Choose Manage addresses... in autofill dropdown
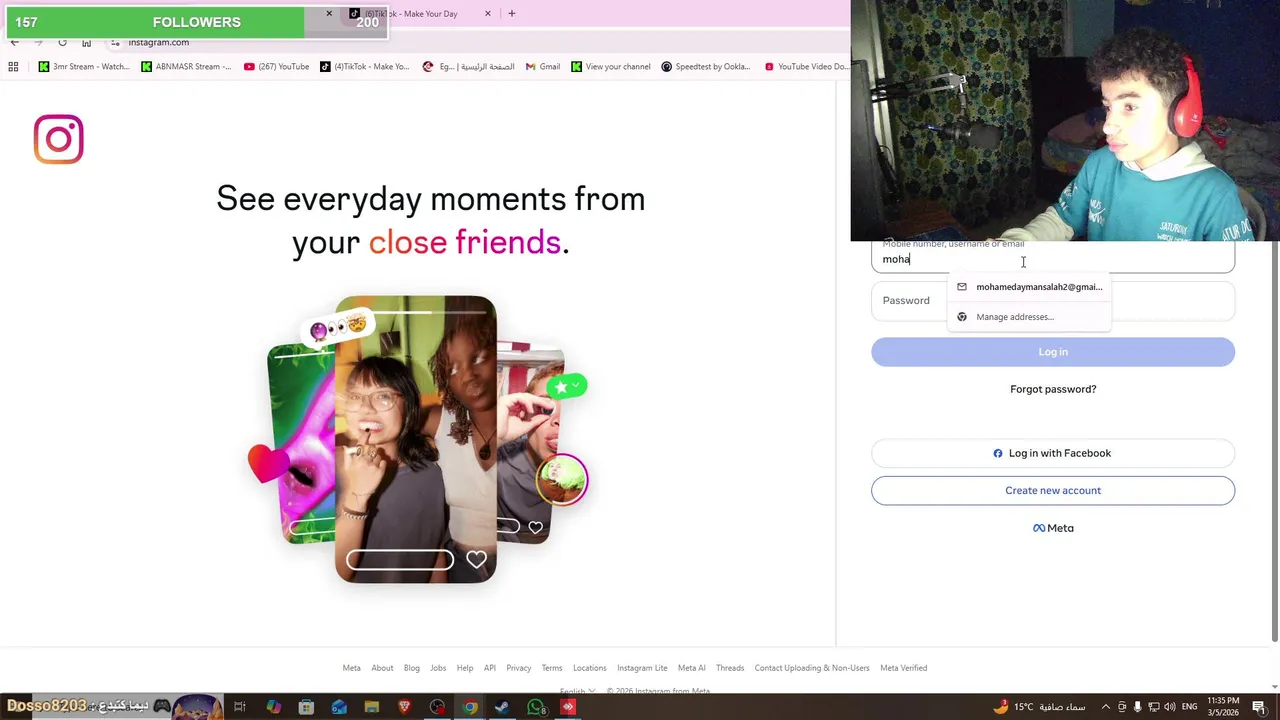The width and height of the screenshot is (1280, 720). click(x=1029, y=317)
